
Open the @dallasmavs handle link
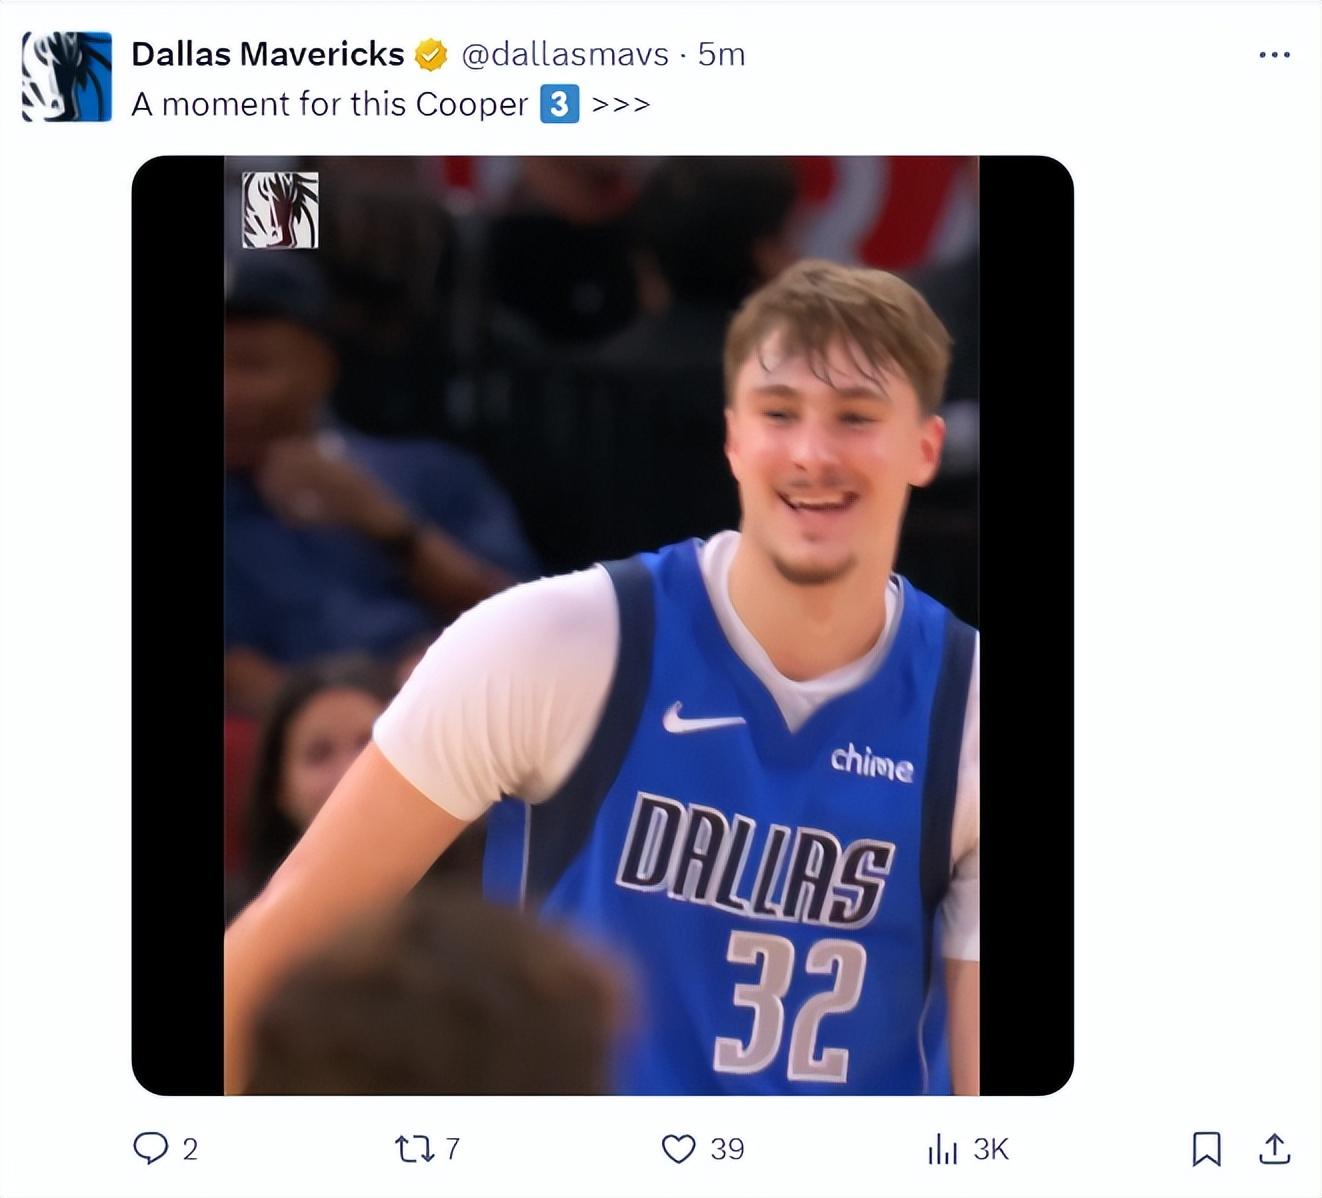[565, 54]
